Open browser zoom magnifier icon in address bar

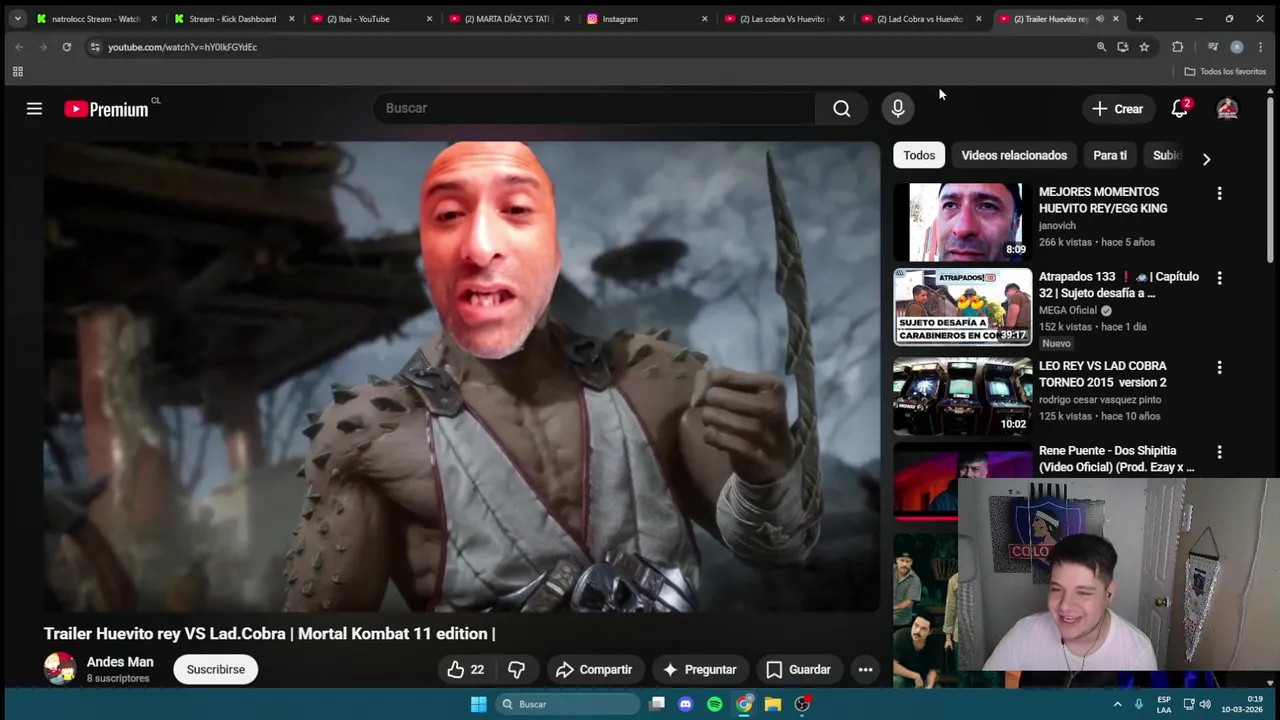click(x=1101, y=47)
